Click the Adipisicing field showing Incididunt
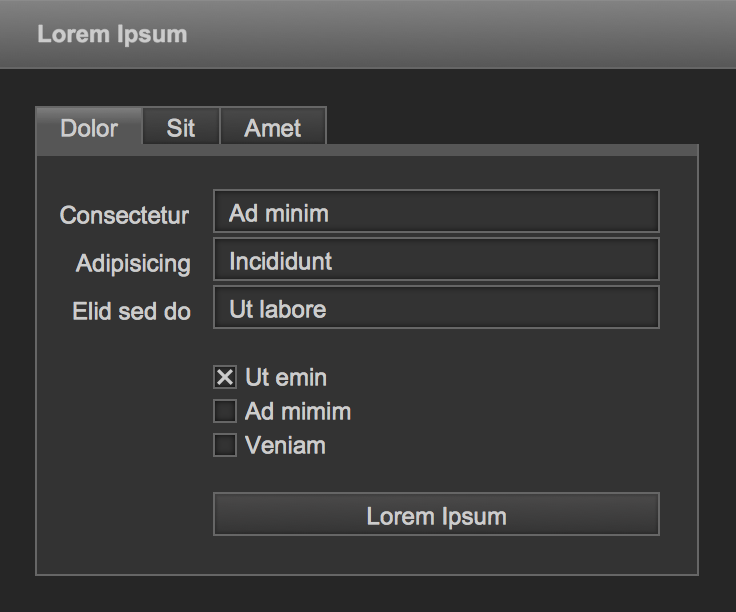736x612 pixels. point(437,259)
